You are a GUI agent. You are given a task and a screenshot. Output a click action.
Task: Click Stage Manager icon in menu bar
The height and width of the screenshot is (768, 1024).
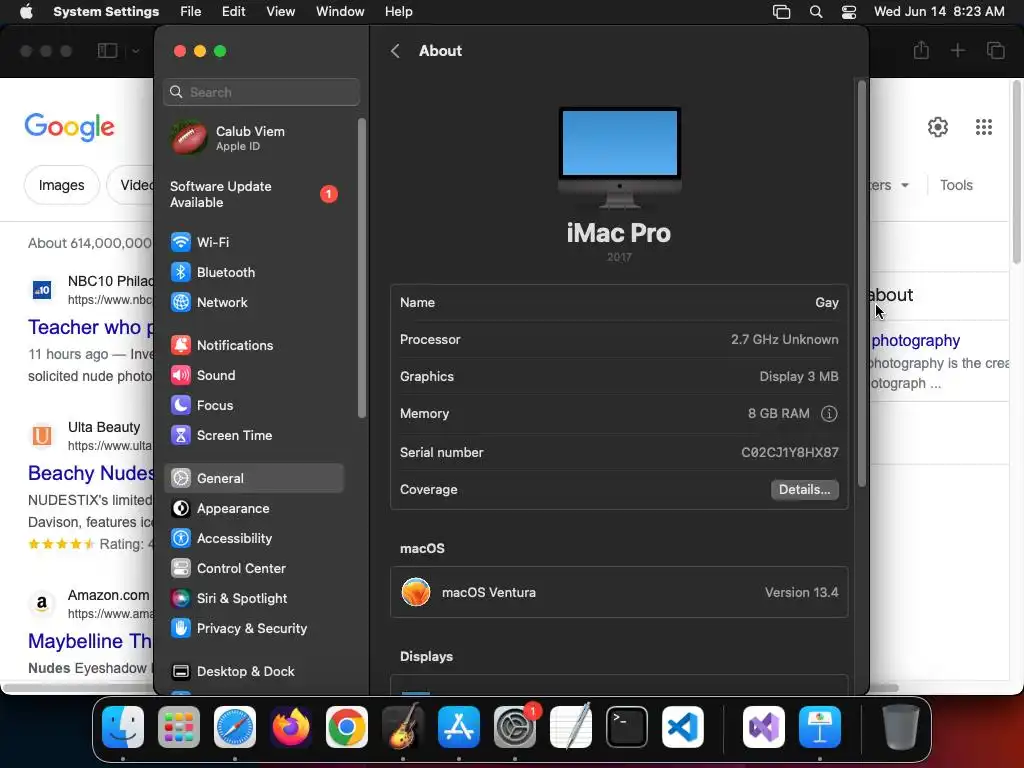pos(781,12)
